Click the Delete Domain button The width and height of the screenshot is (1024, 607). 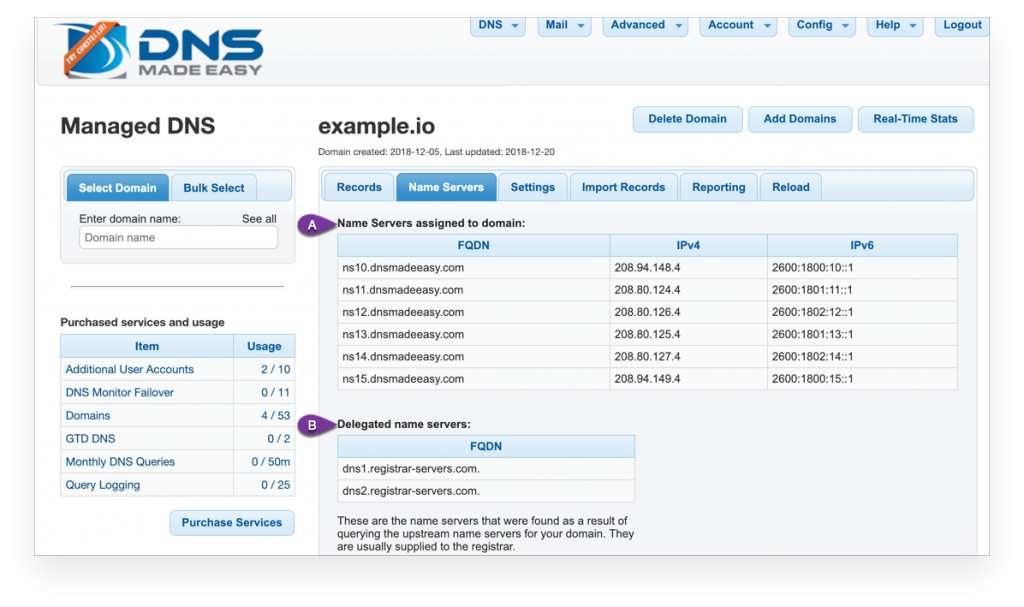click(687, 119)
